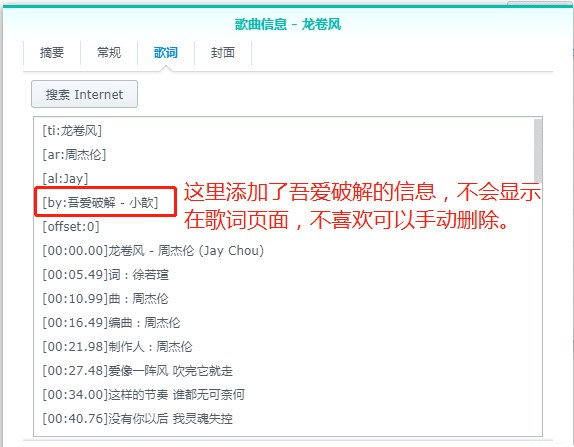This screenshot has width=574, height=447.
Task: Click the [ar:周杰伦] artist line
Action: click(74, 154)
